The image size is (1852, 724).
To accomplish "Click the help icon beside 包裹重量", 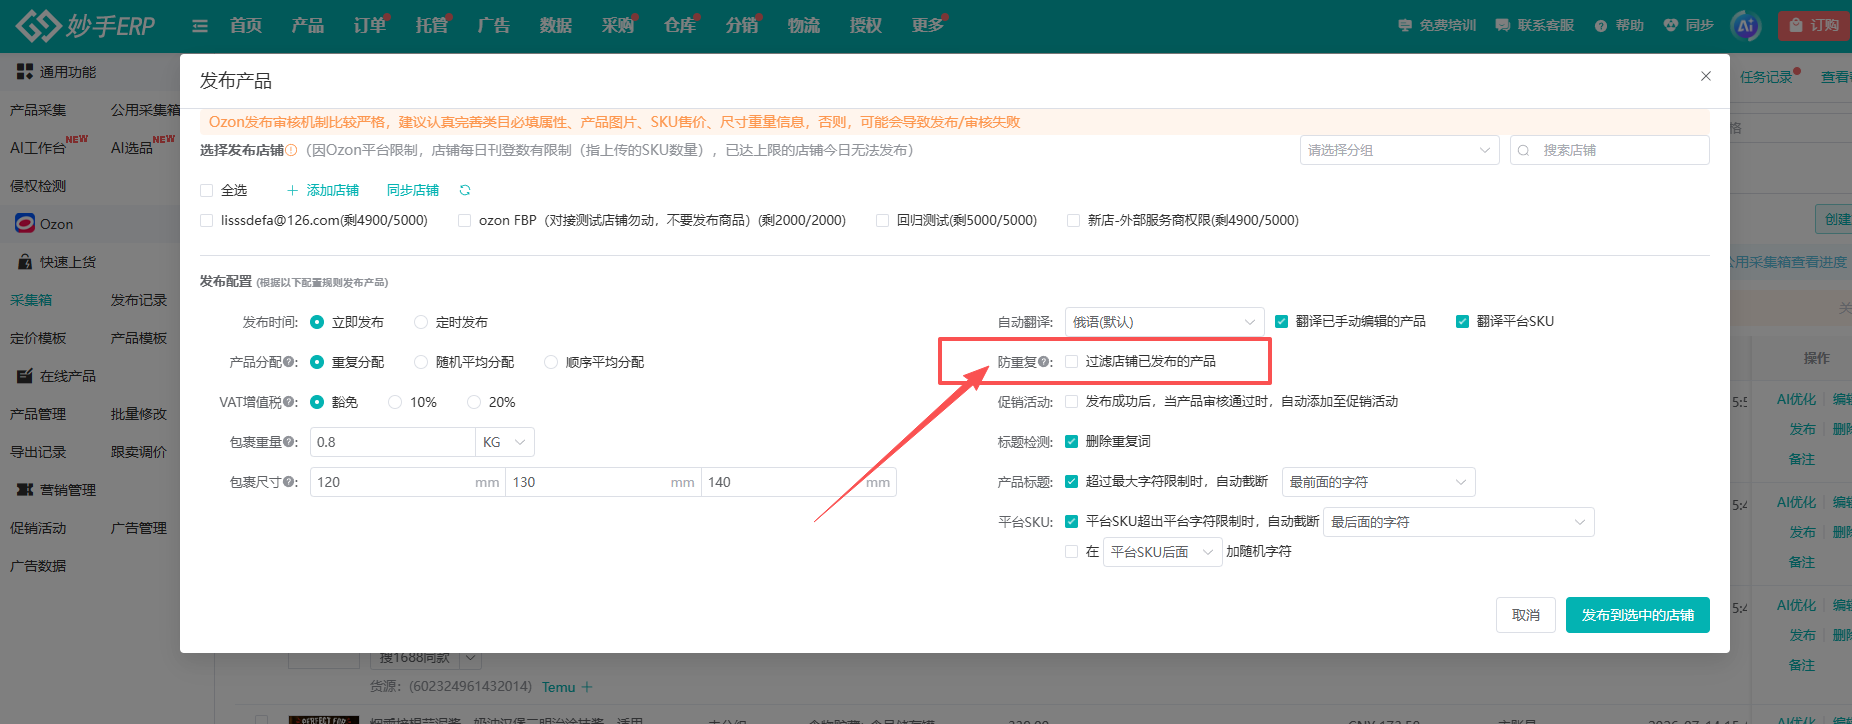I will 289,442.
